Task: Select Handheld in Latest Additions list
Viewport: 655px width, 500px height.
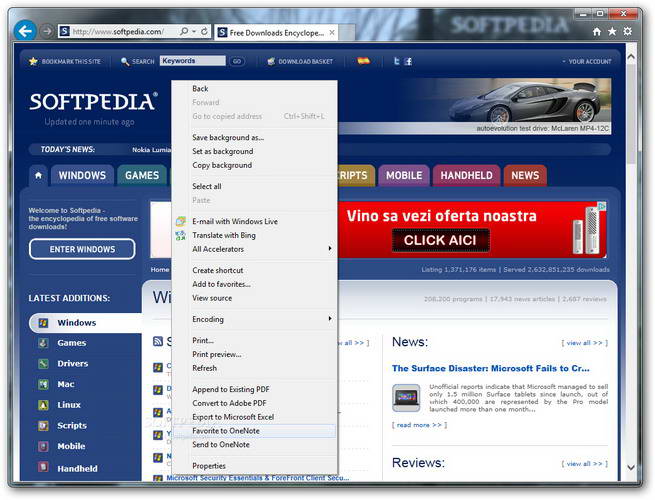Action: point(77,469)
